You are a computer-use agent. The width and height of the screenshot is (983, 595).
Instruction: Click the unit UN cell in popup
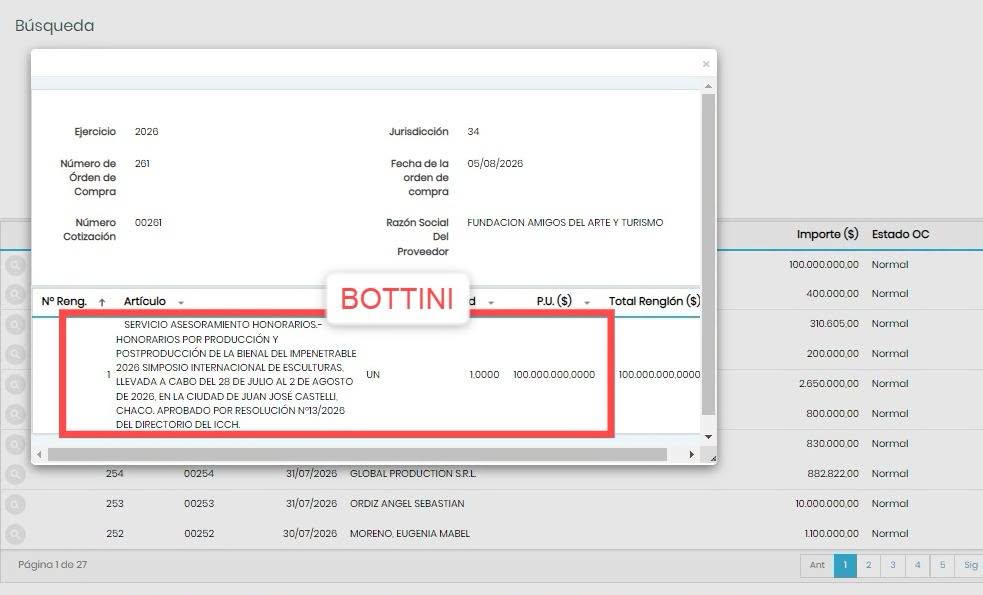(373, 375)
